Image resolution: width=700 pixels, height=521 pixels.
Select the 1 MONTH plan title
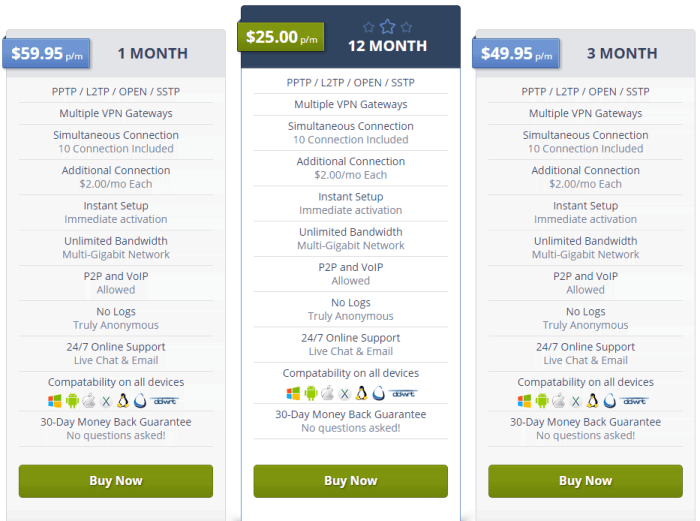[x=153, y=54]
